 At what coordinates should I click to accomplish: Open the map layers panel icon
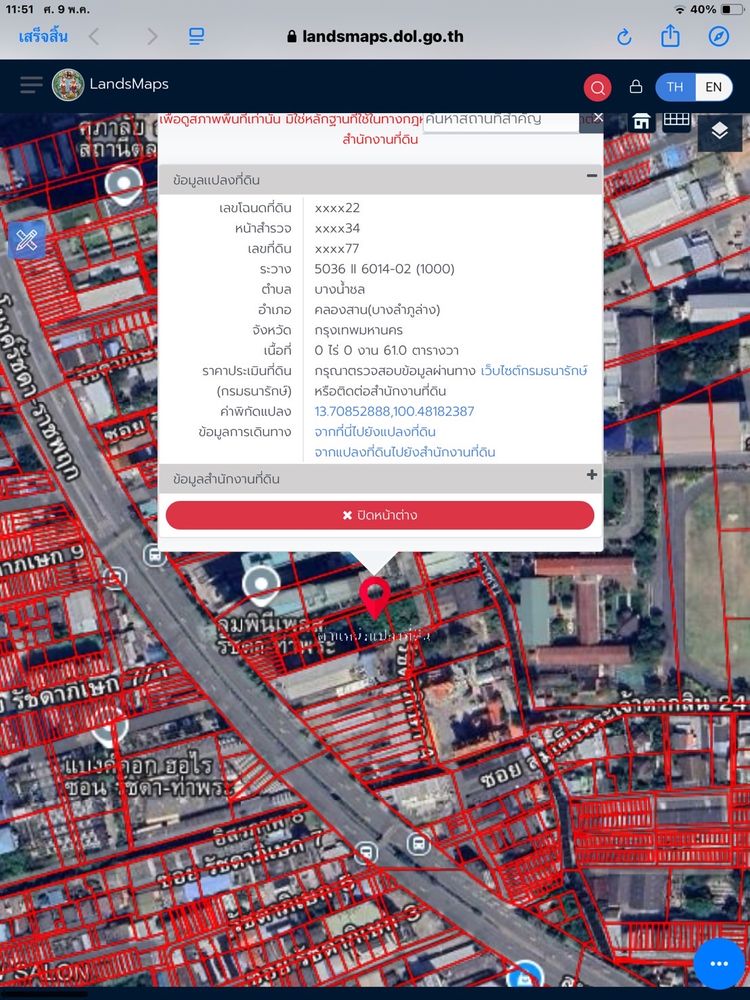point(719,131)
